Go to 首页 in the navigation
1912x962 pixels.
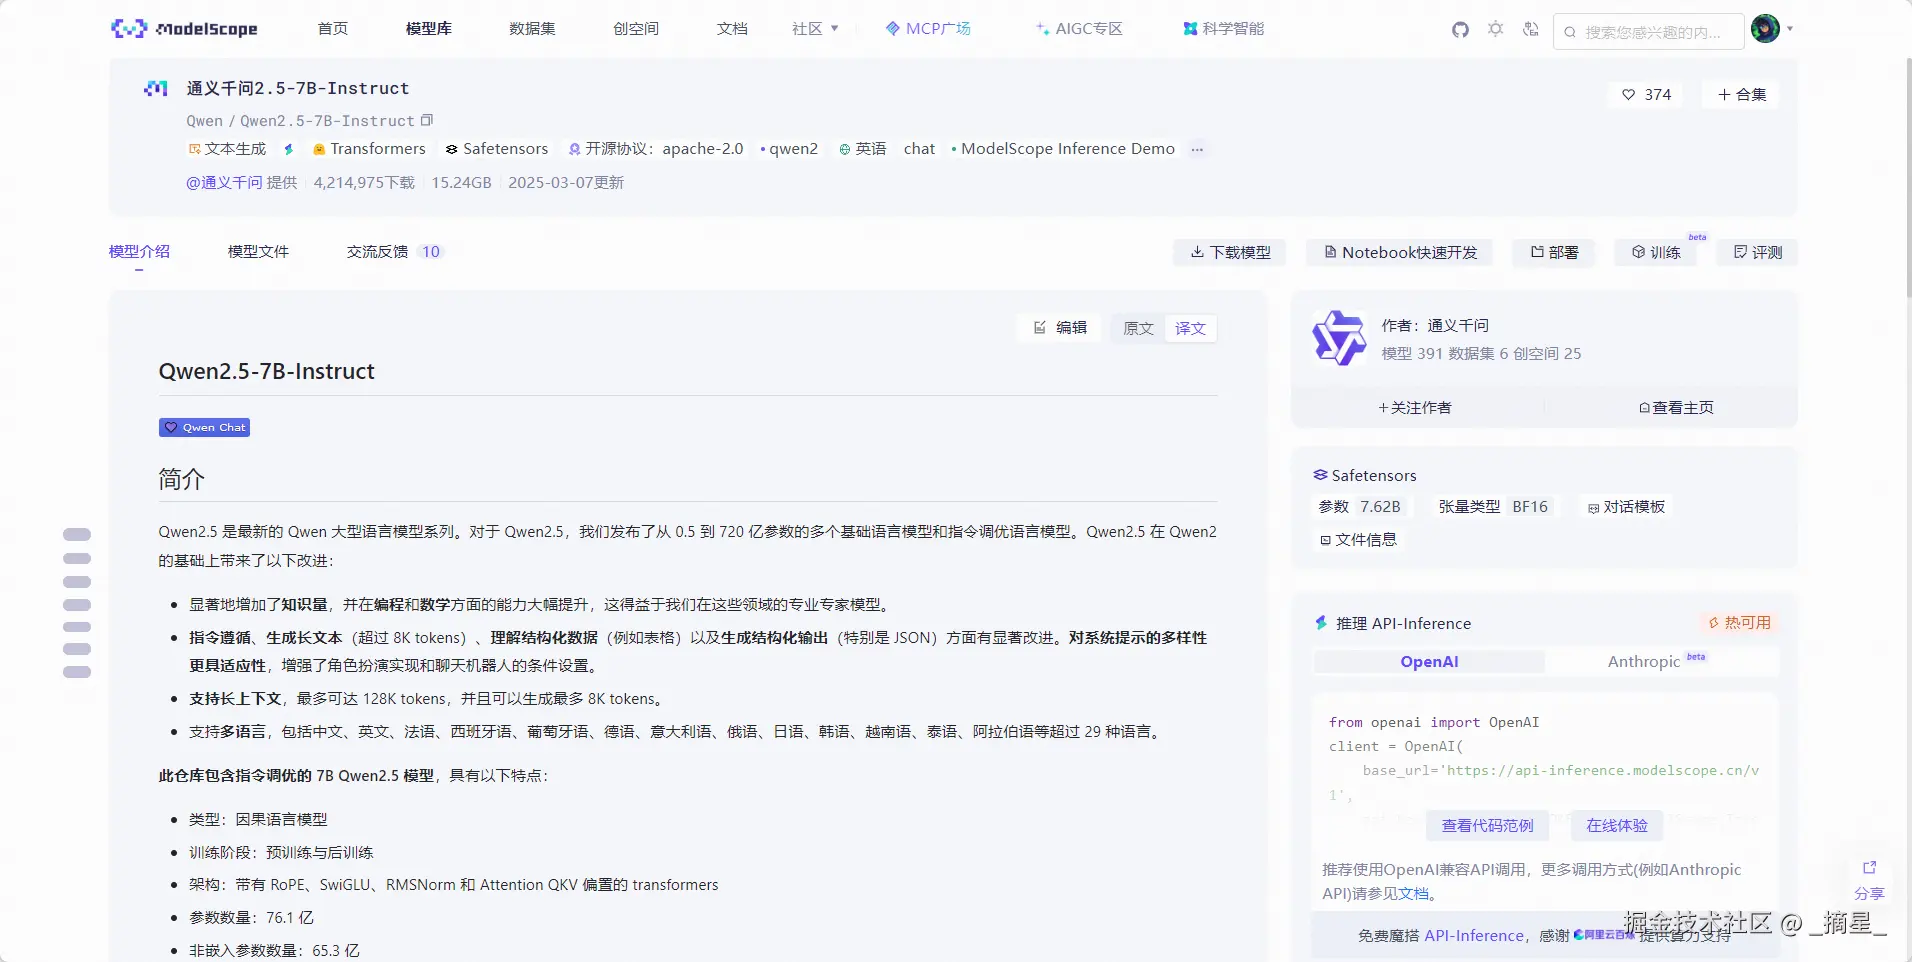click(333, 29)
